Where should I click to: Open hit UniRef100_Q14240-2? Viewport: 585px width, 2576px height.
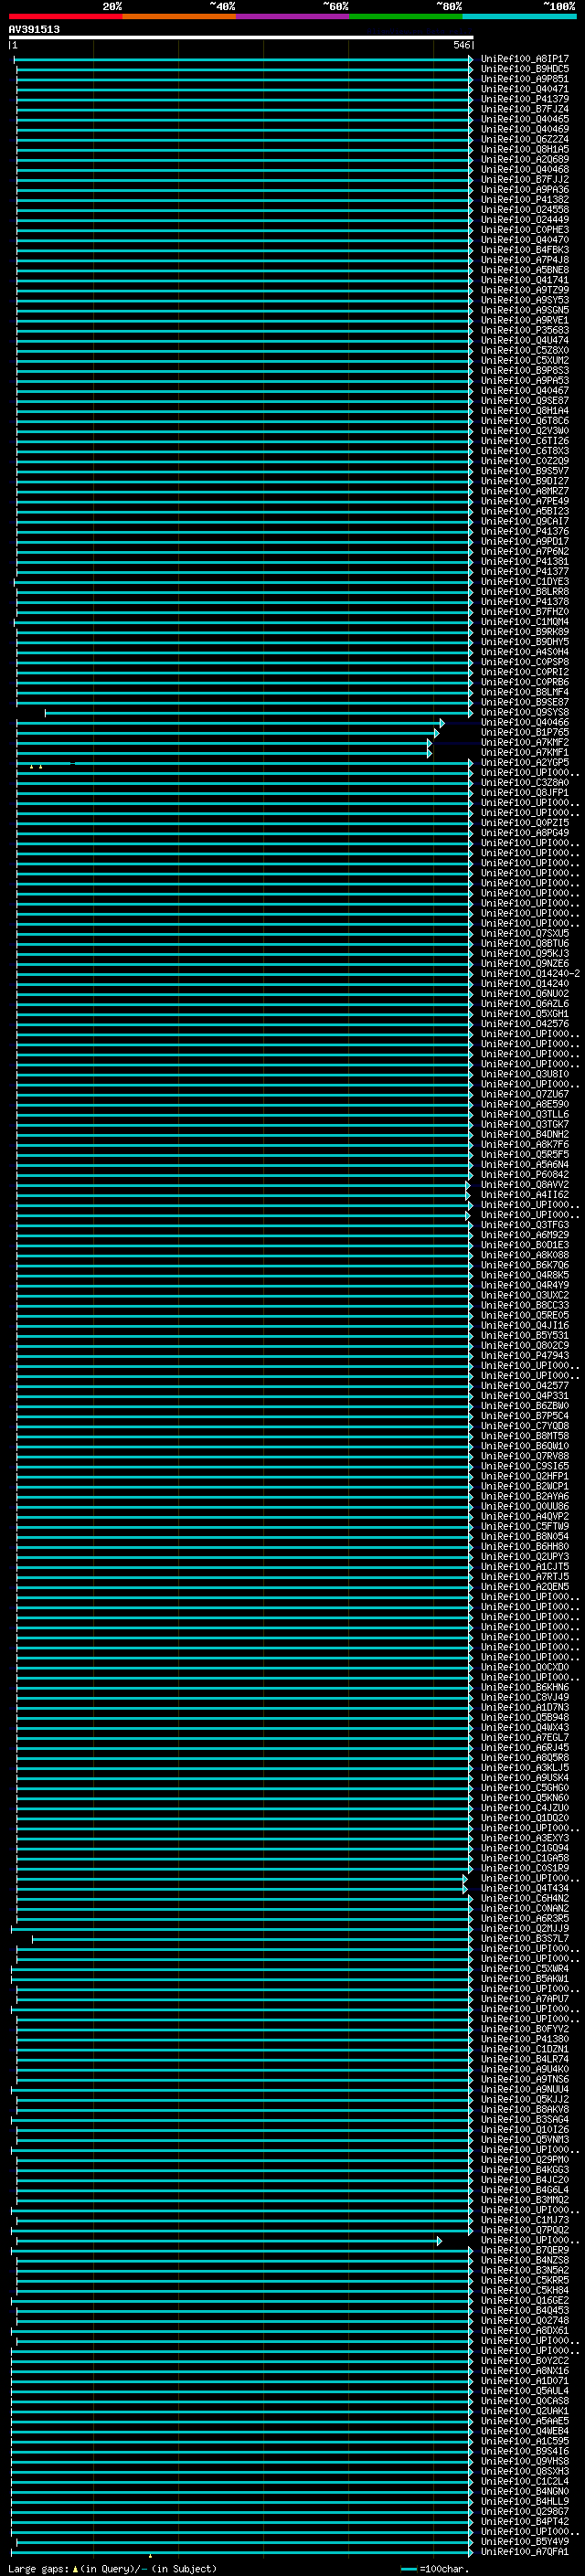[530, 973]
